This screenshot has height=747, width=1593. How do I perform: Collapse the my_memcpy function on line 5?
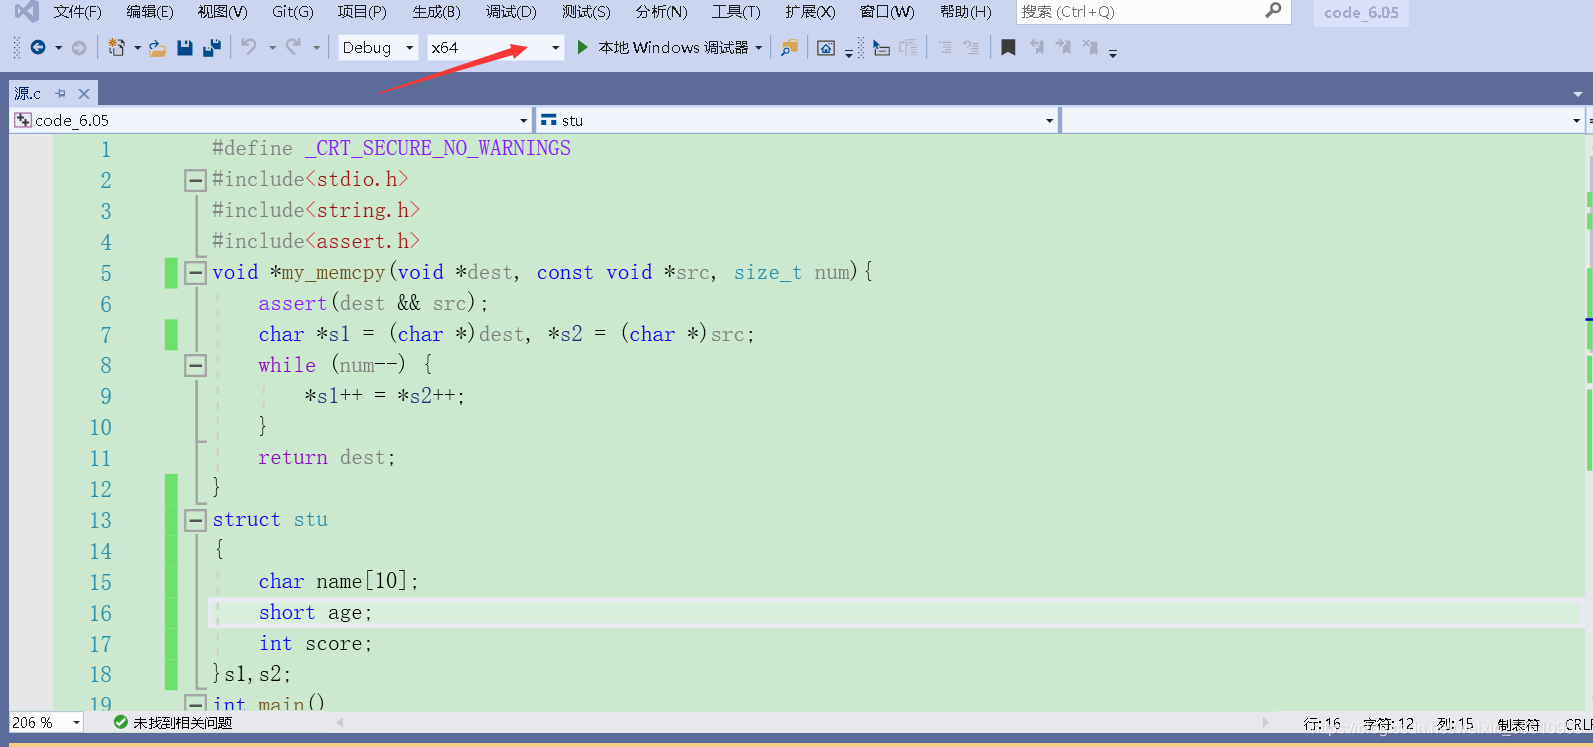(x=195, y=272)
